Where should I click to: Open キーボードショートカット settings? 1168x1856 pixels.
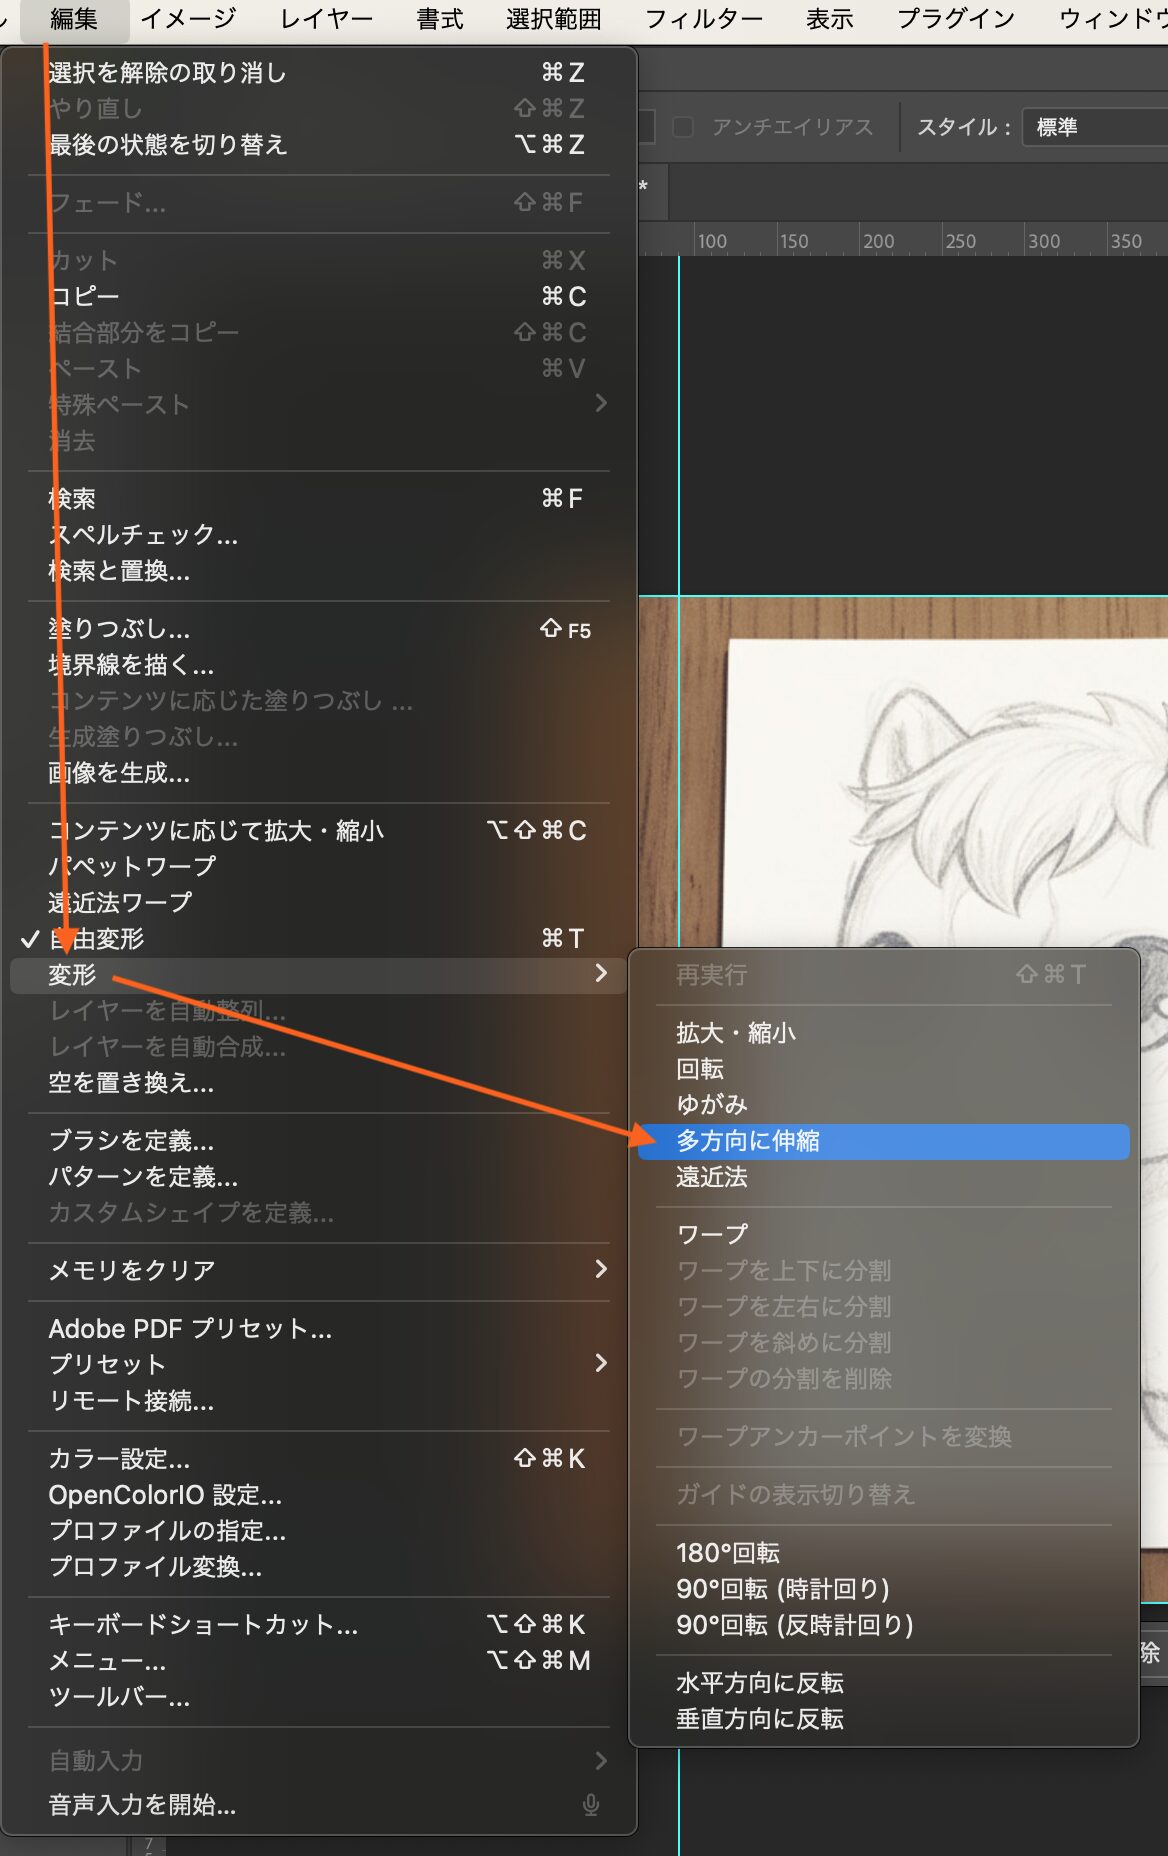[x=203, y=1625]
